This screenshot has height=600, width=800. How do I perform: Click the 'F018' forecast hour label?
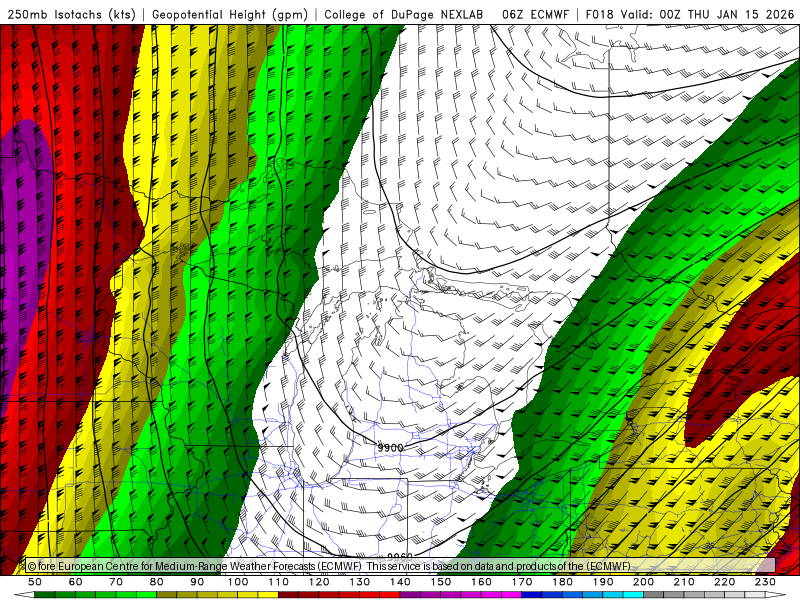point(600,15)
